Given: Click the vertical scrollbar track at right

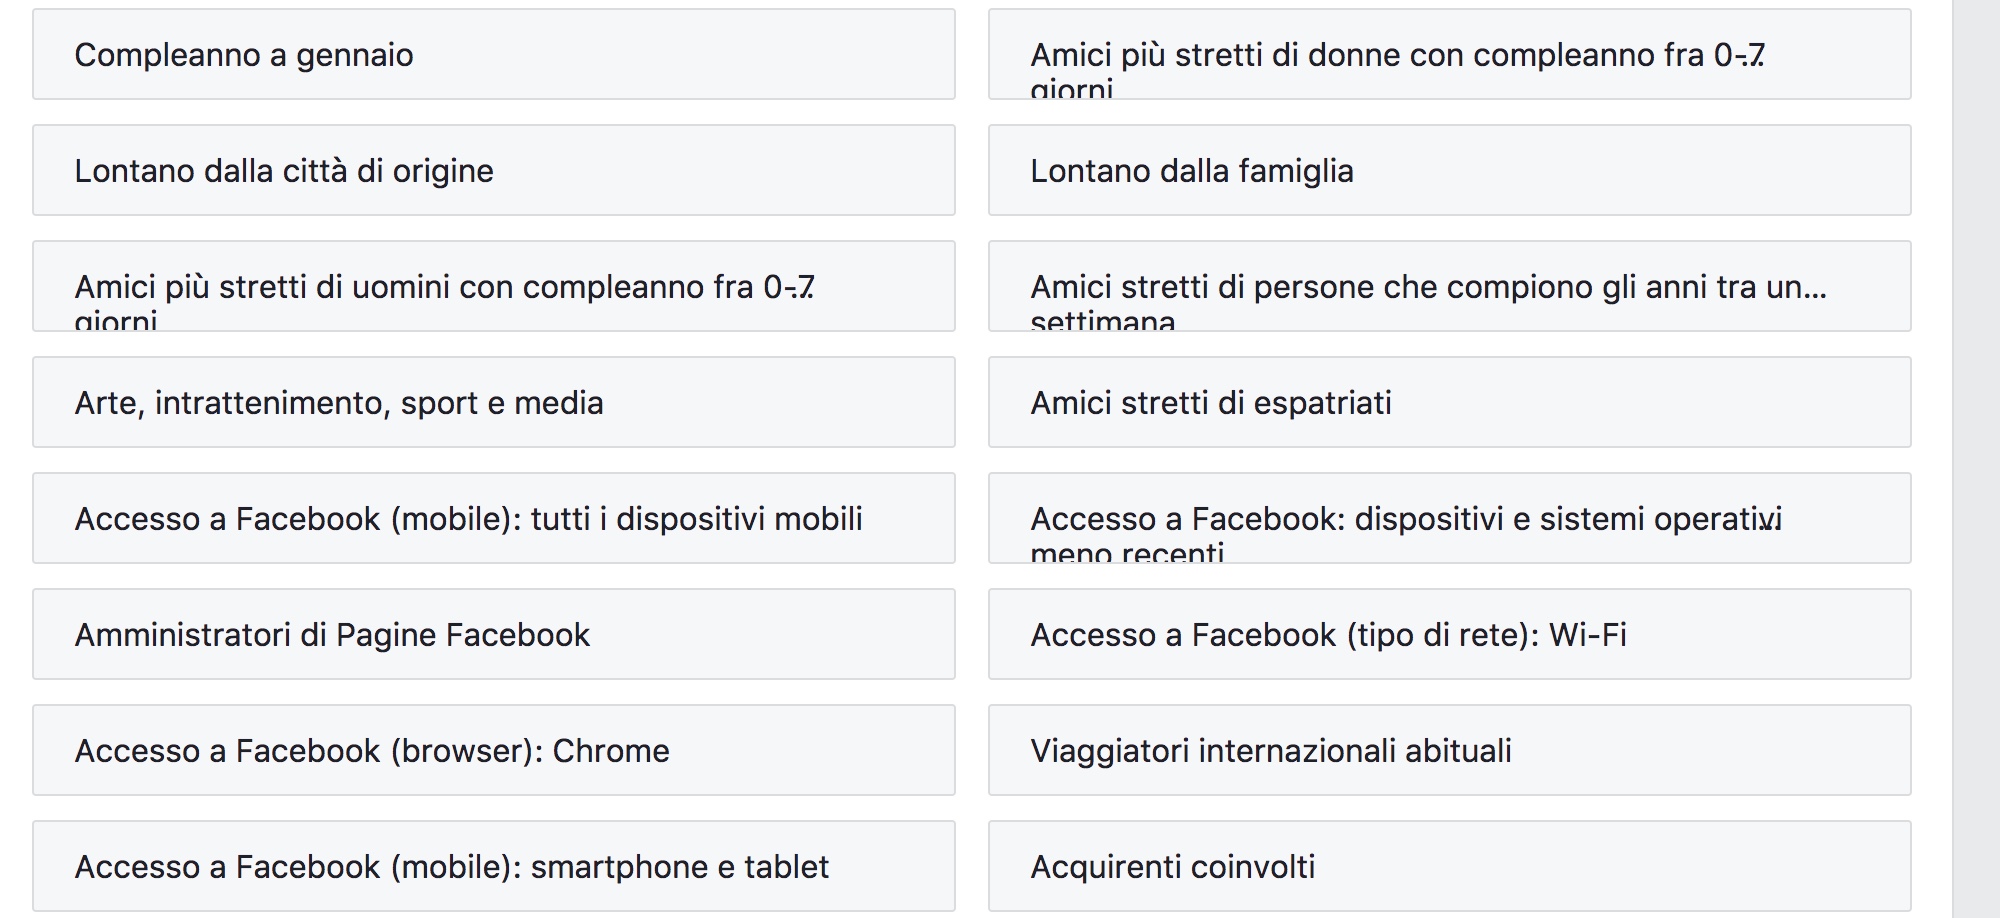Looking at the screenshot, I should [1975, 459].
